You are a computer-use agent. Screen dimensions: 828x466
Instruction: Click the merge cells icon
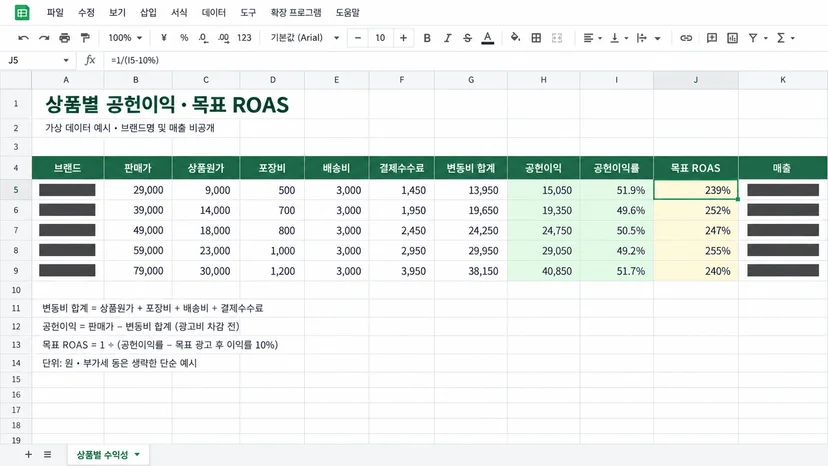coord(557,38)
